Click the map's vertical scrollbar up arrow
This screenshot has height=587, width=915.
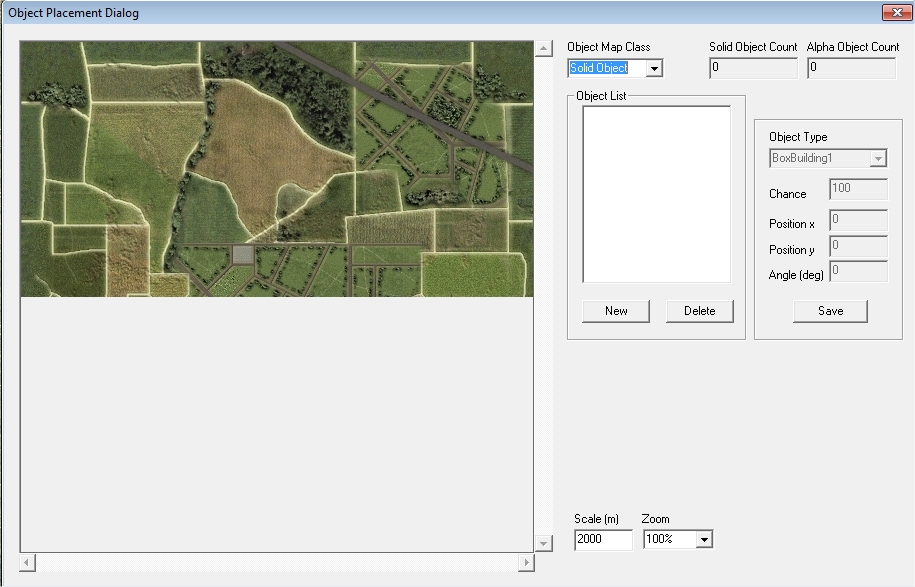tap(543, 48)
